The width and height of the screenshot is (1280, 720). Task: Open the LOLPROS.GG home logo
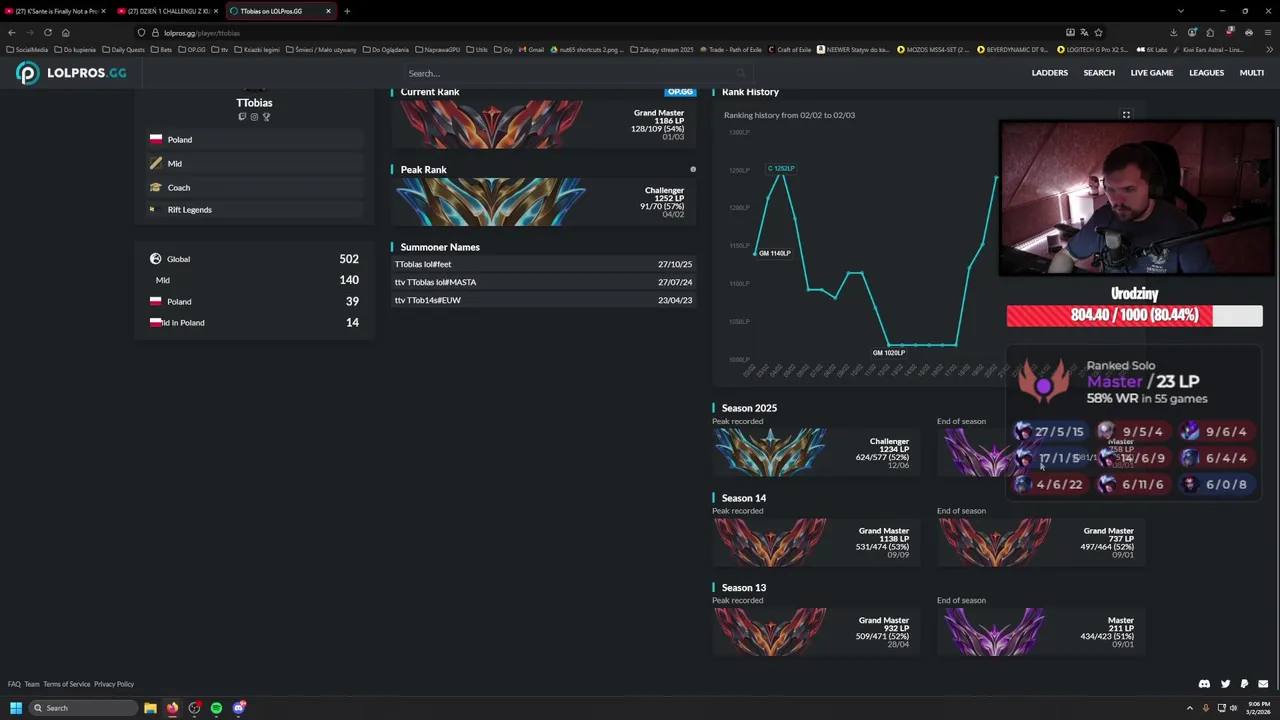(71, 72)
